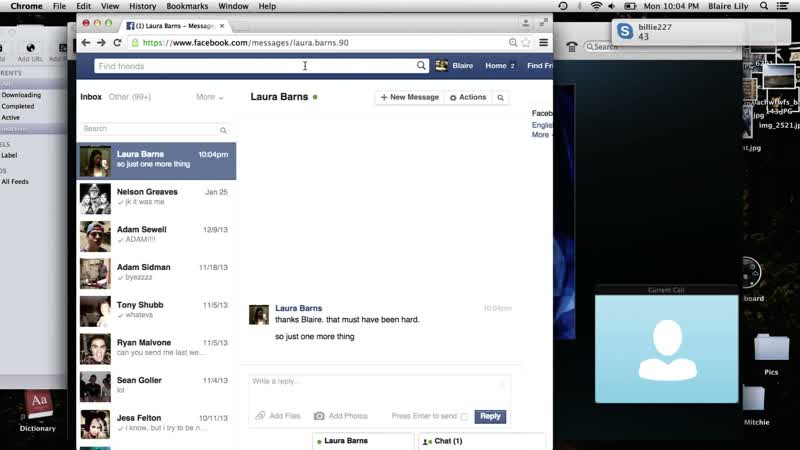Open the Laura Barns chat tab at bottom
The image size is (800, 450).
(x=363, y=441)
